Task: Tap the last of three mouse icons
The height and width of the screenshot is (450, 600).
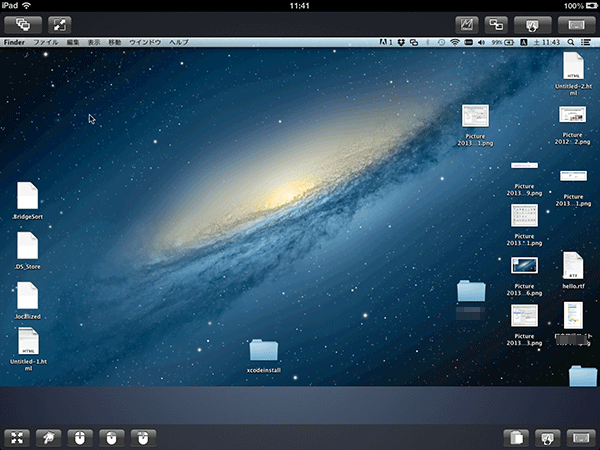Action: pyautogui.click(x=143, y=437)
